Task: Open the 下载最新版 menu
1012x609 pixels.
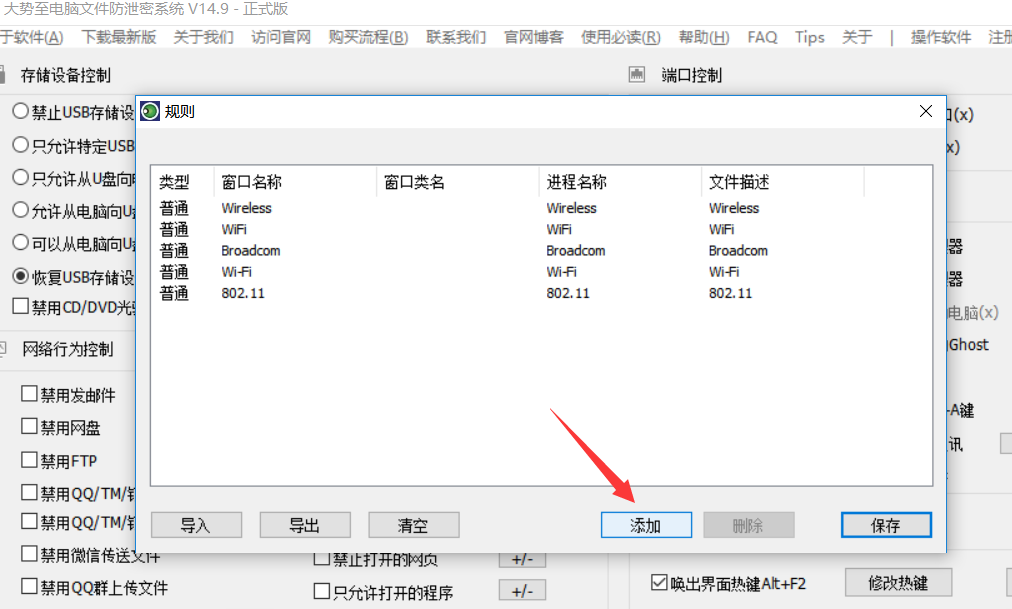Action: pyautogui.click(x=119, y=37)
